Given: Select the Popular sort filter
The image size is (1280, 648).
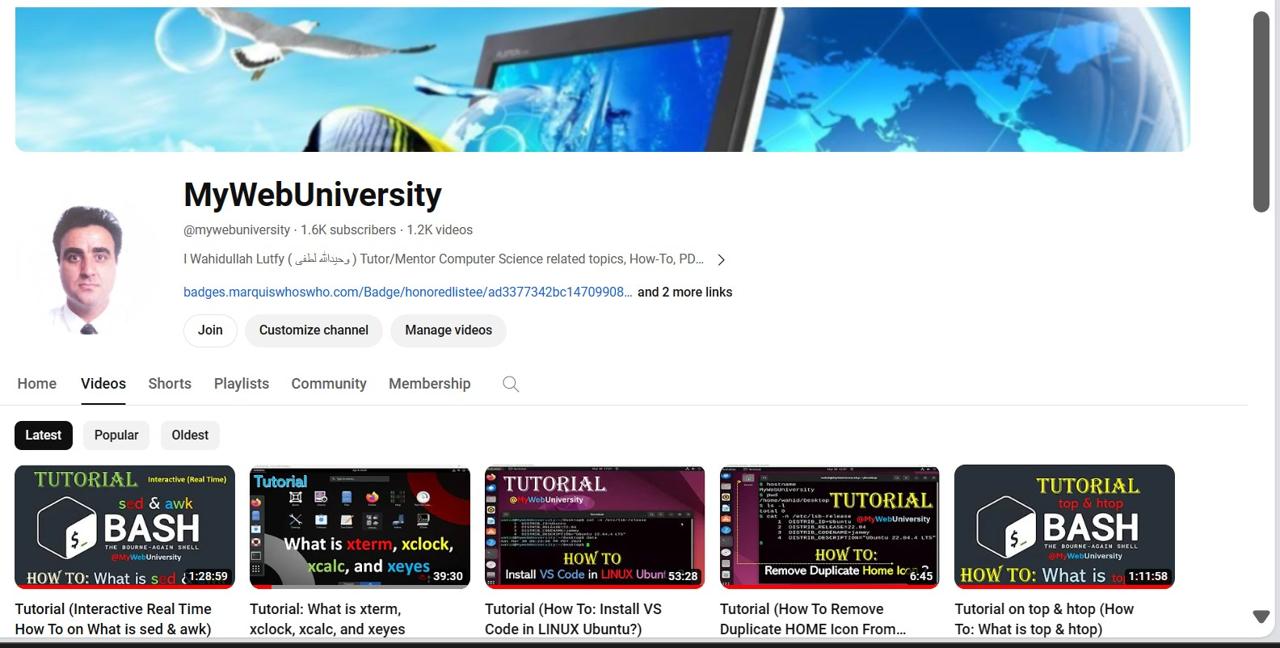Looking at the screenshot, I should click(x=116, y=435).
